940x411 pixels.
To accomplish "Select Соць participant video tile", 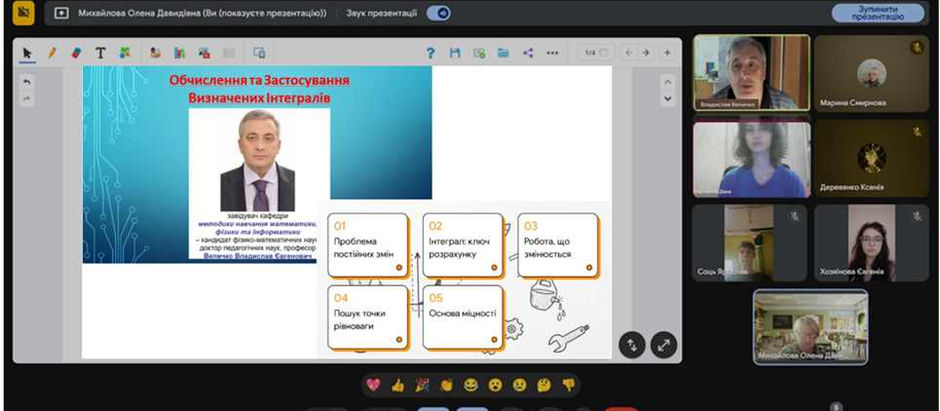I will (x=749, y=243).
